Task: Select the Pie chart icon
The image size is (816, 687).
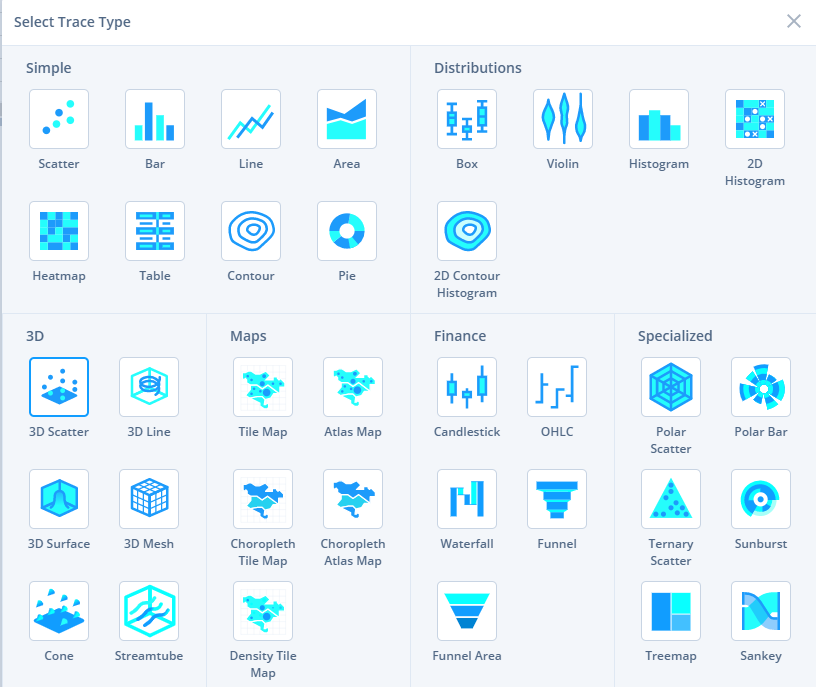Action: [347, 231]
